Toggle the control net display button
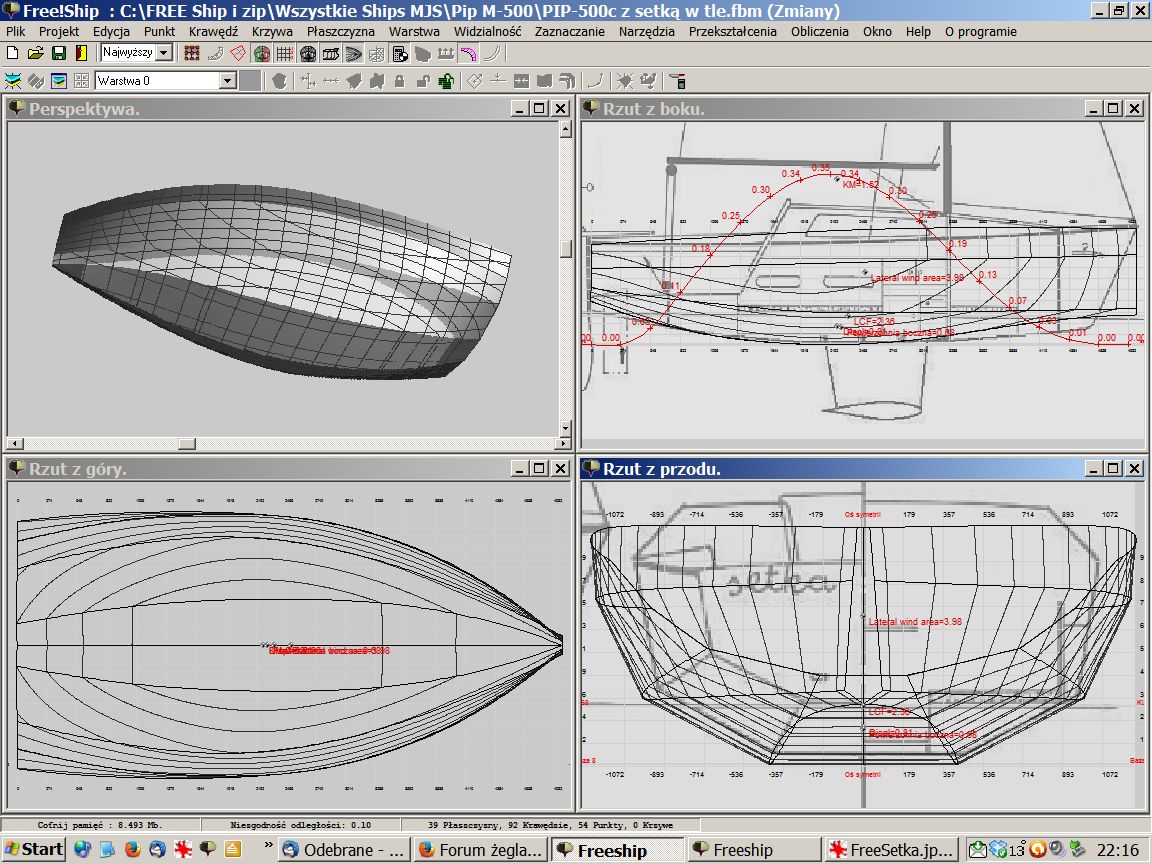 coord(192,53)
